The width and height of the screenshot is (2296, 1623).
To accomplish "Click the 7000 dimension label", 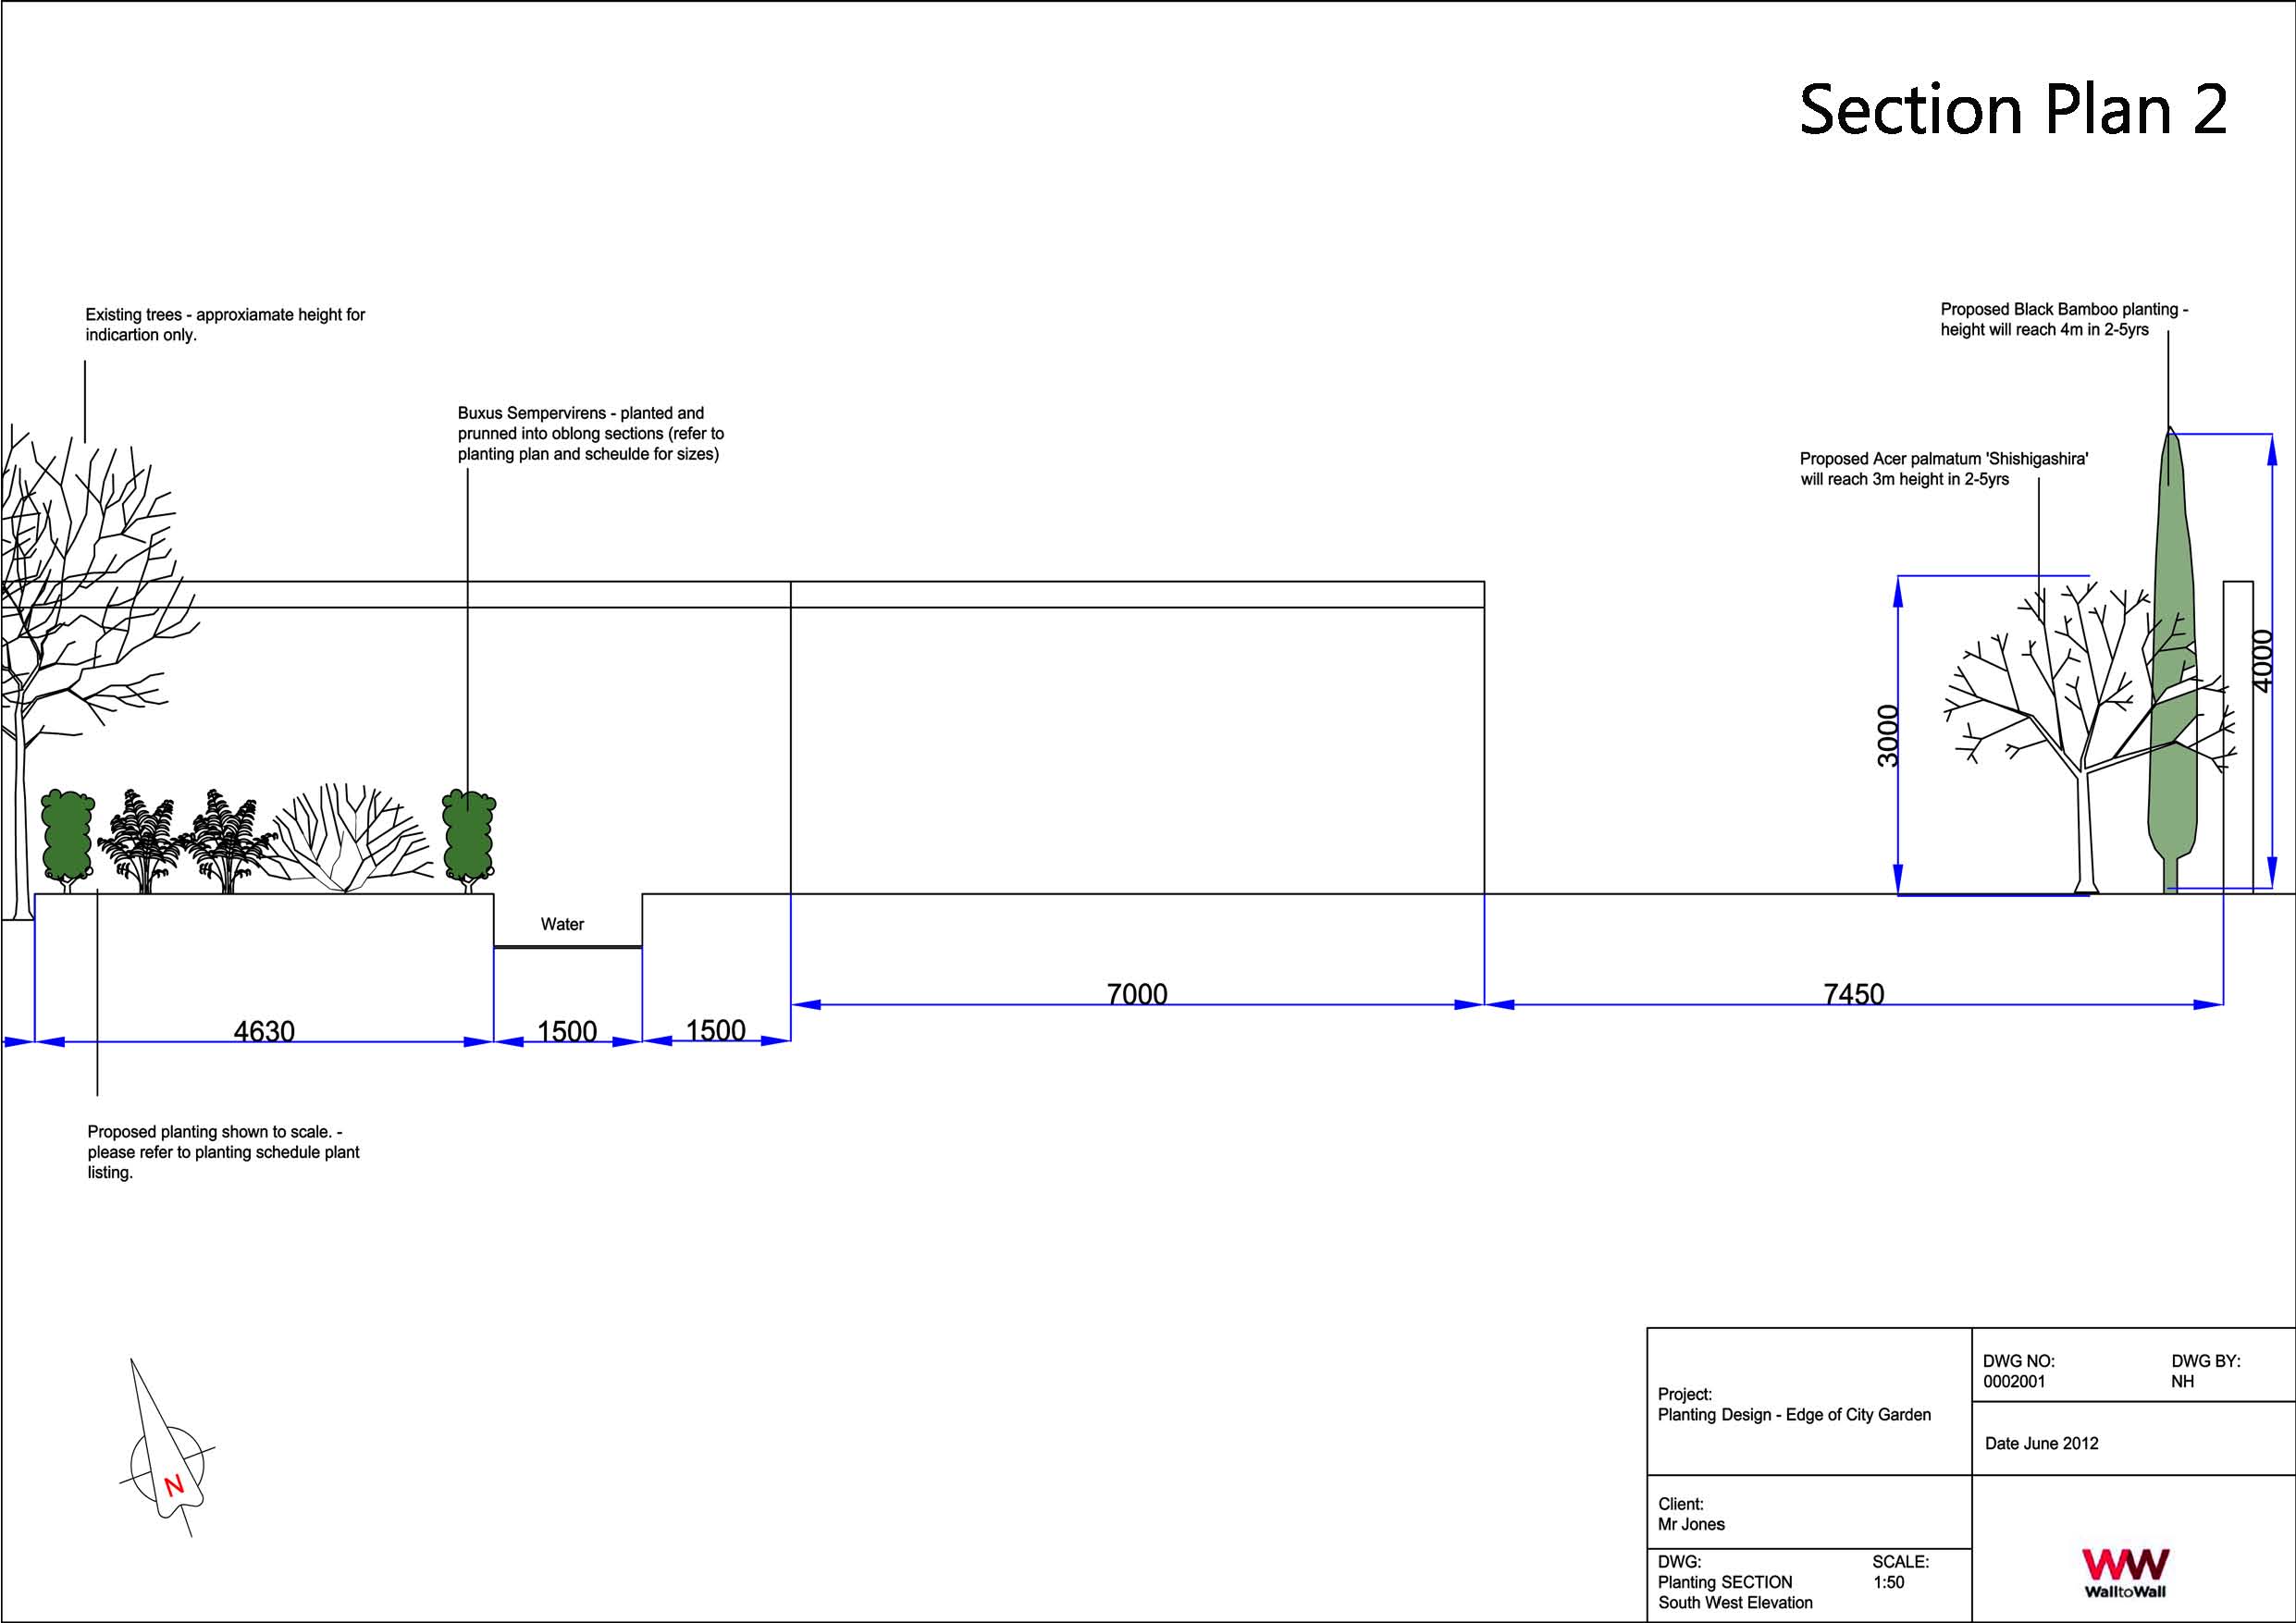I will [1137, 993].
